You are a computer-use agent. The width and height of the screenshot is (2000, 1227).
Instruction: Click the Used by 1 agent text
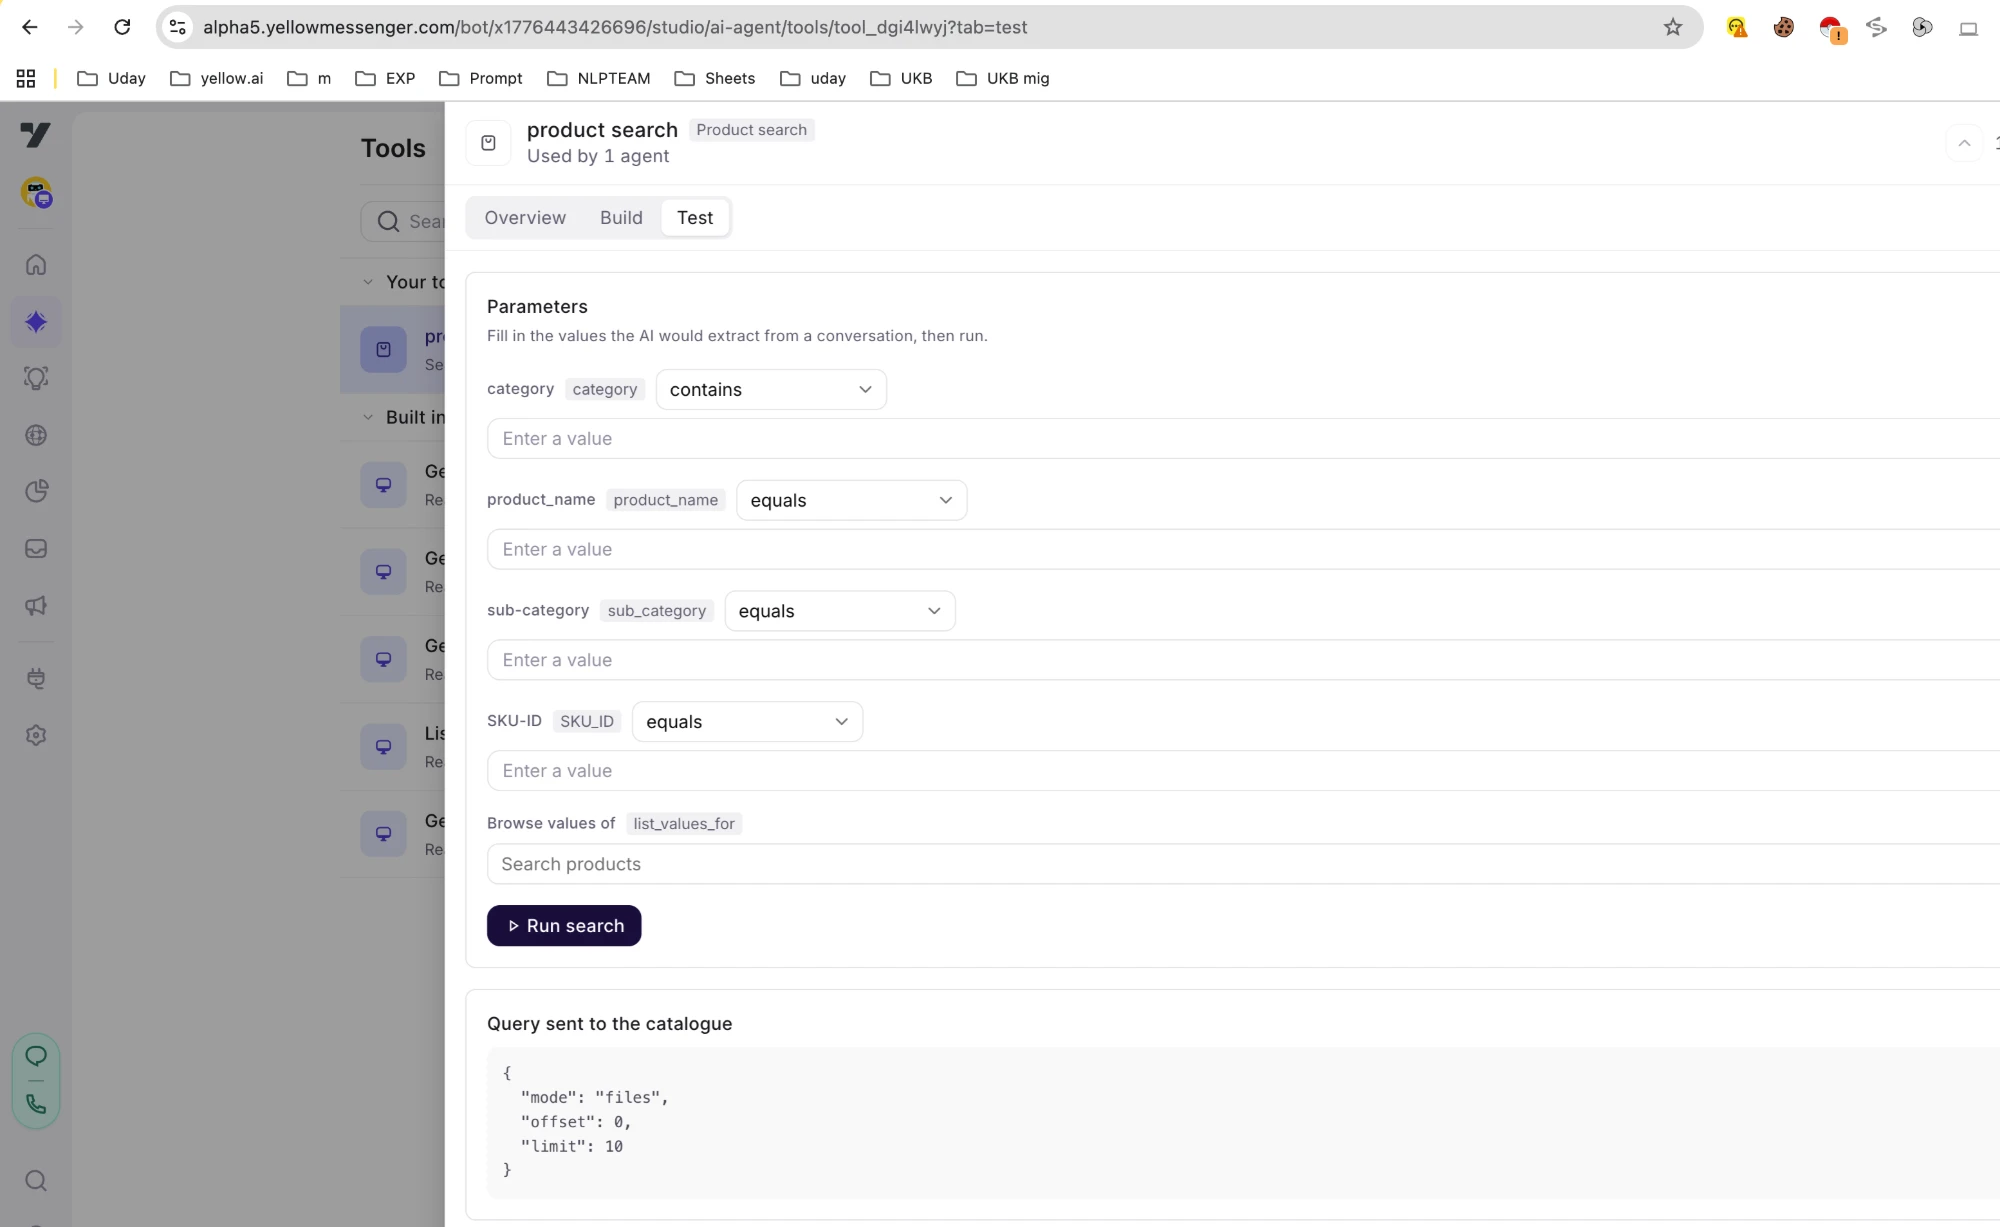point(598,156)
